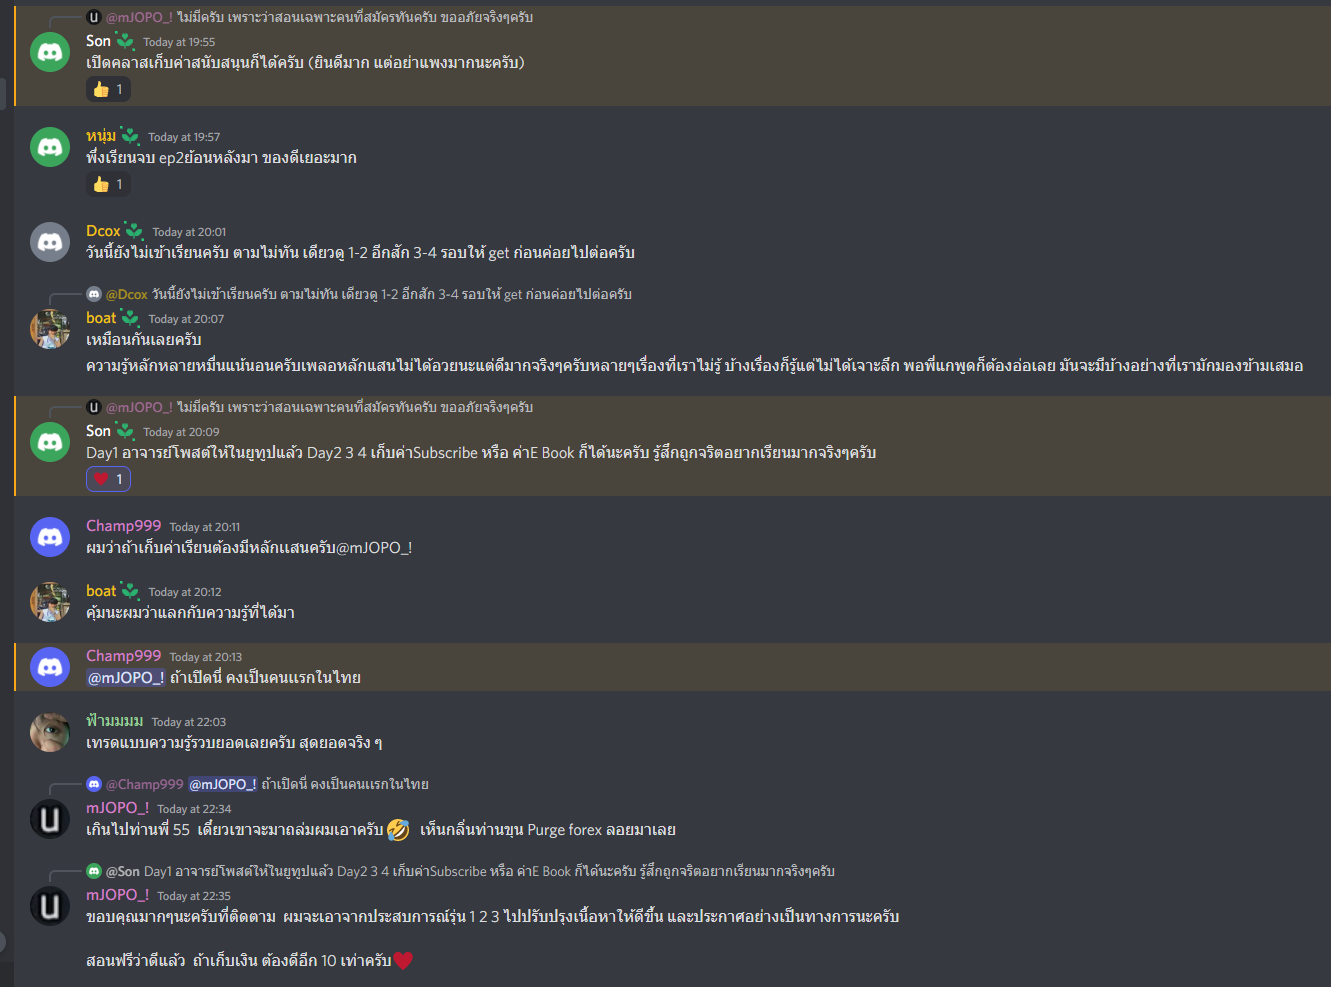Image resolution: width=1331 pixels, height=987 pixels.
Task: Click username boat at 20:07
Action: pos(101,318)
